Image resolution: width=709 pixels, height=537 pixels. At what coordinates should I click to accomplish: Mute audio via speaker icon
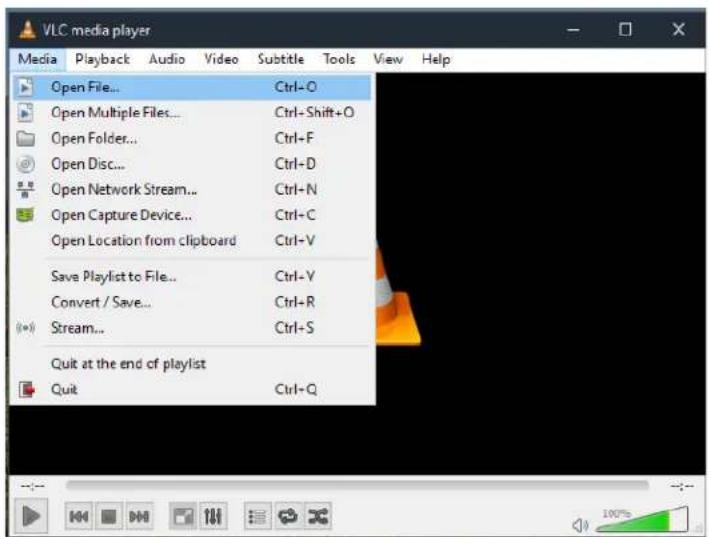pyautogui.click(x=580, y=525)
